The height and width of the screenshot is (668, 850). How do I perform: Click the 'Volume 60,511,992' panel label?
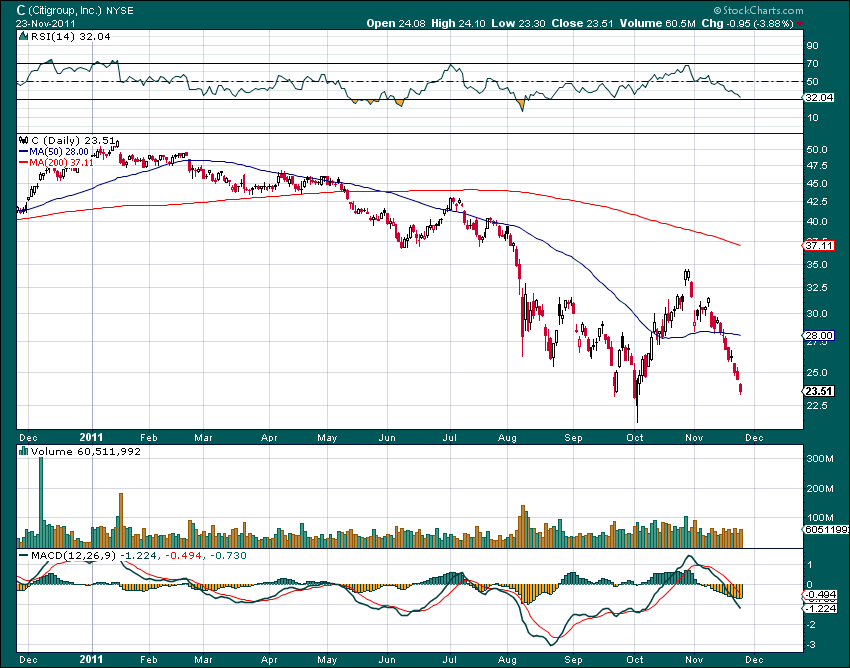pyautogui.click(x=86, y=451)
